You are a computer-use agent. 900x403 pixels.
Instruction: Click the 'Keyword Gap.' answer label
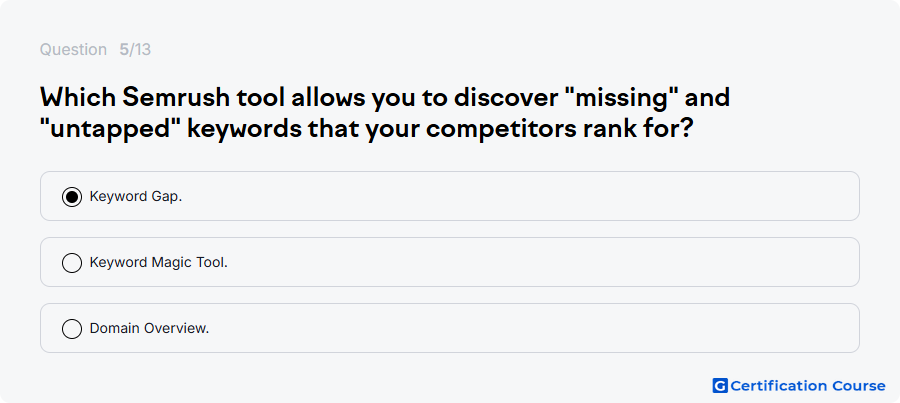click(136, 196)
